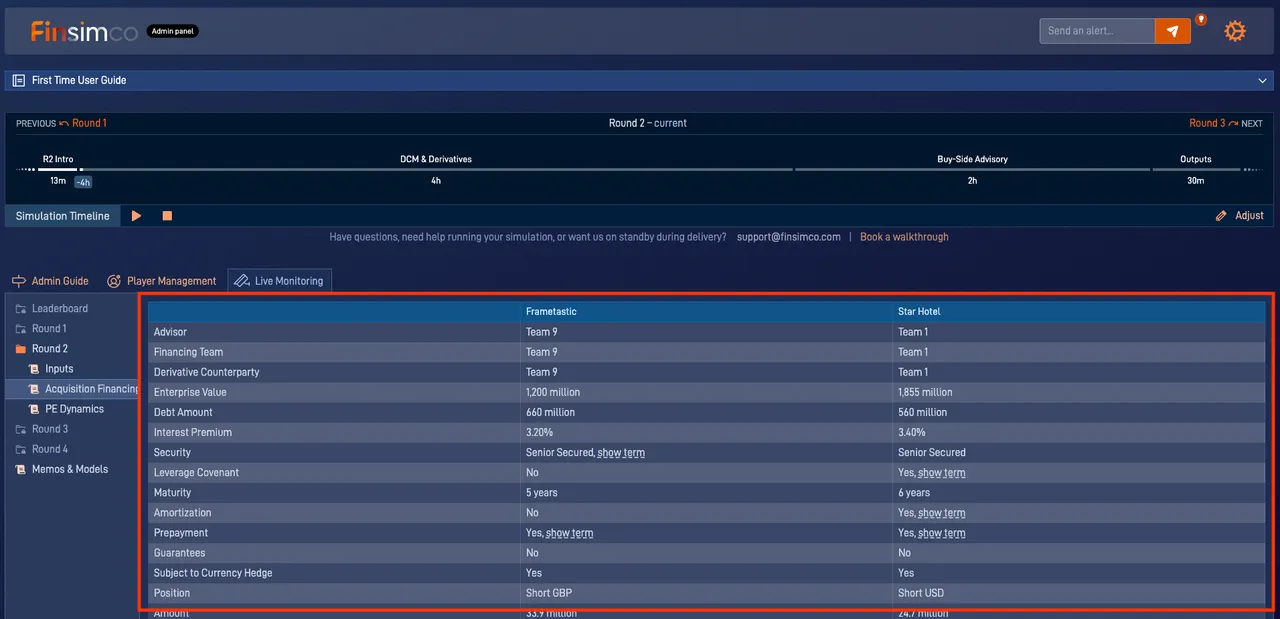Click the '660 million' Debt Amount cell
This screenshot has height=619, width=1280.
(706, 412)
